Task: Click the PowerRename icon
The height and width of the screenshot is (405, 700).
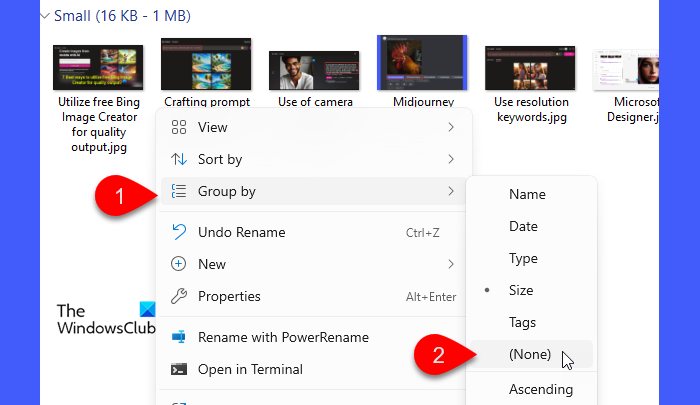Action: (x=179, y=337)
